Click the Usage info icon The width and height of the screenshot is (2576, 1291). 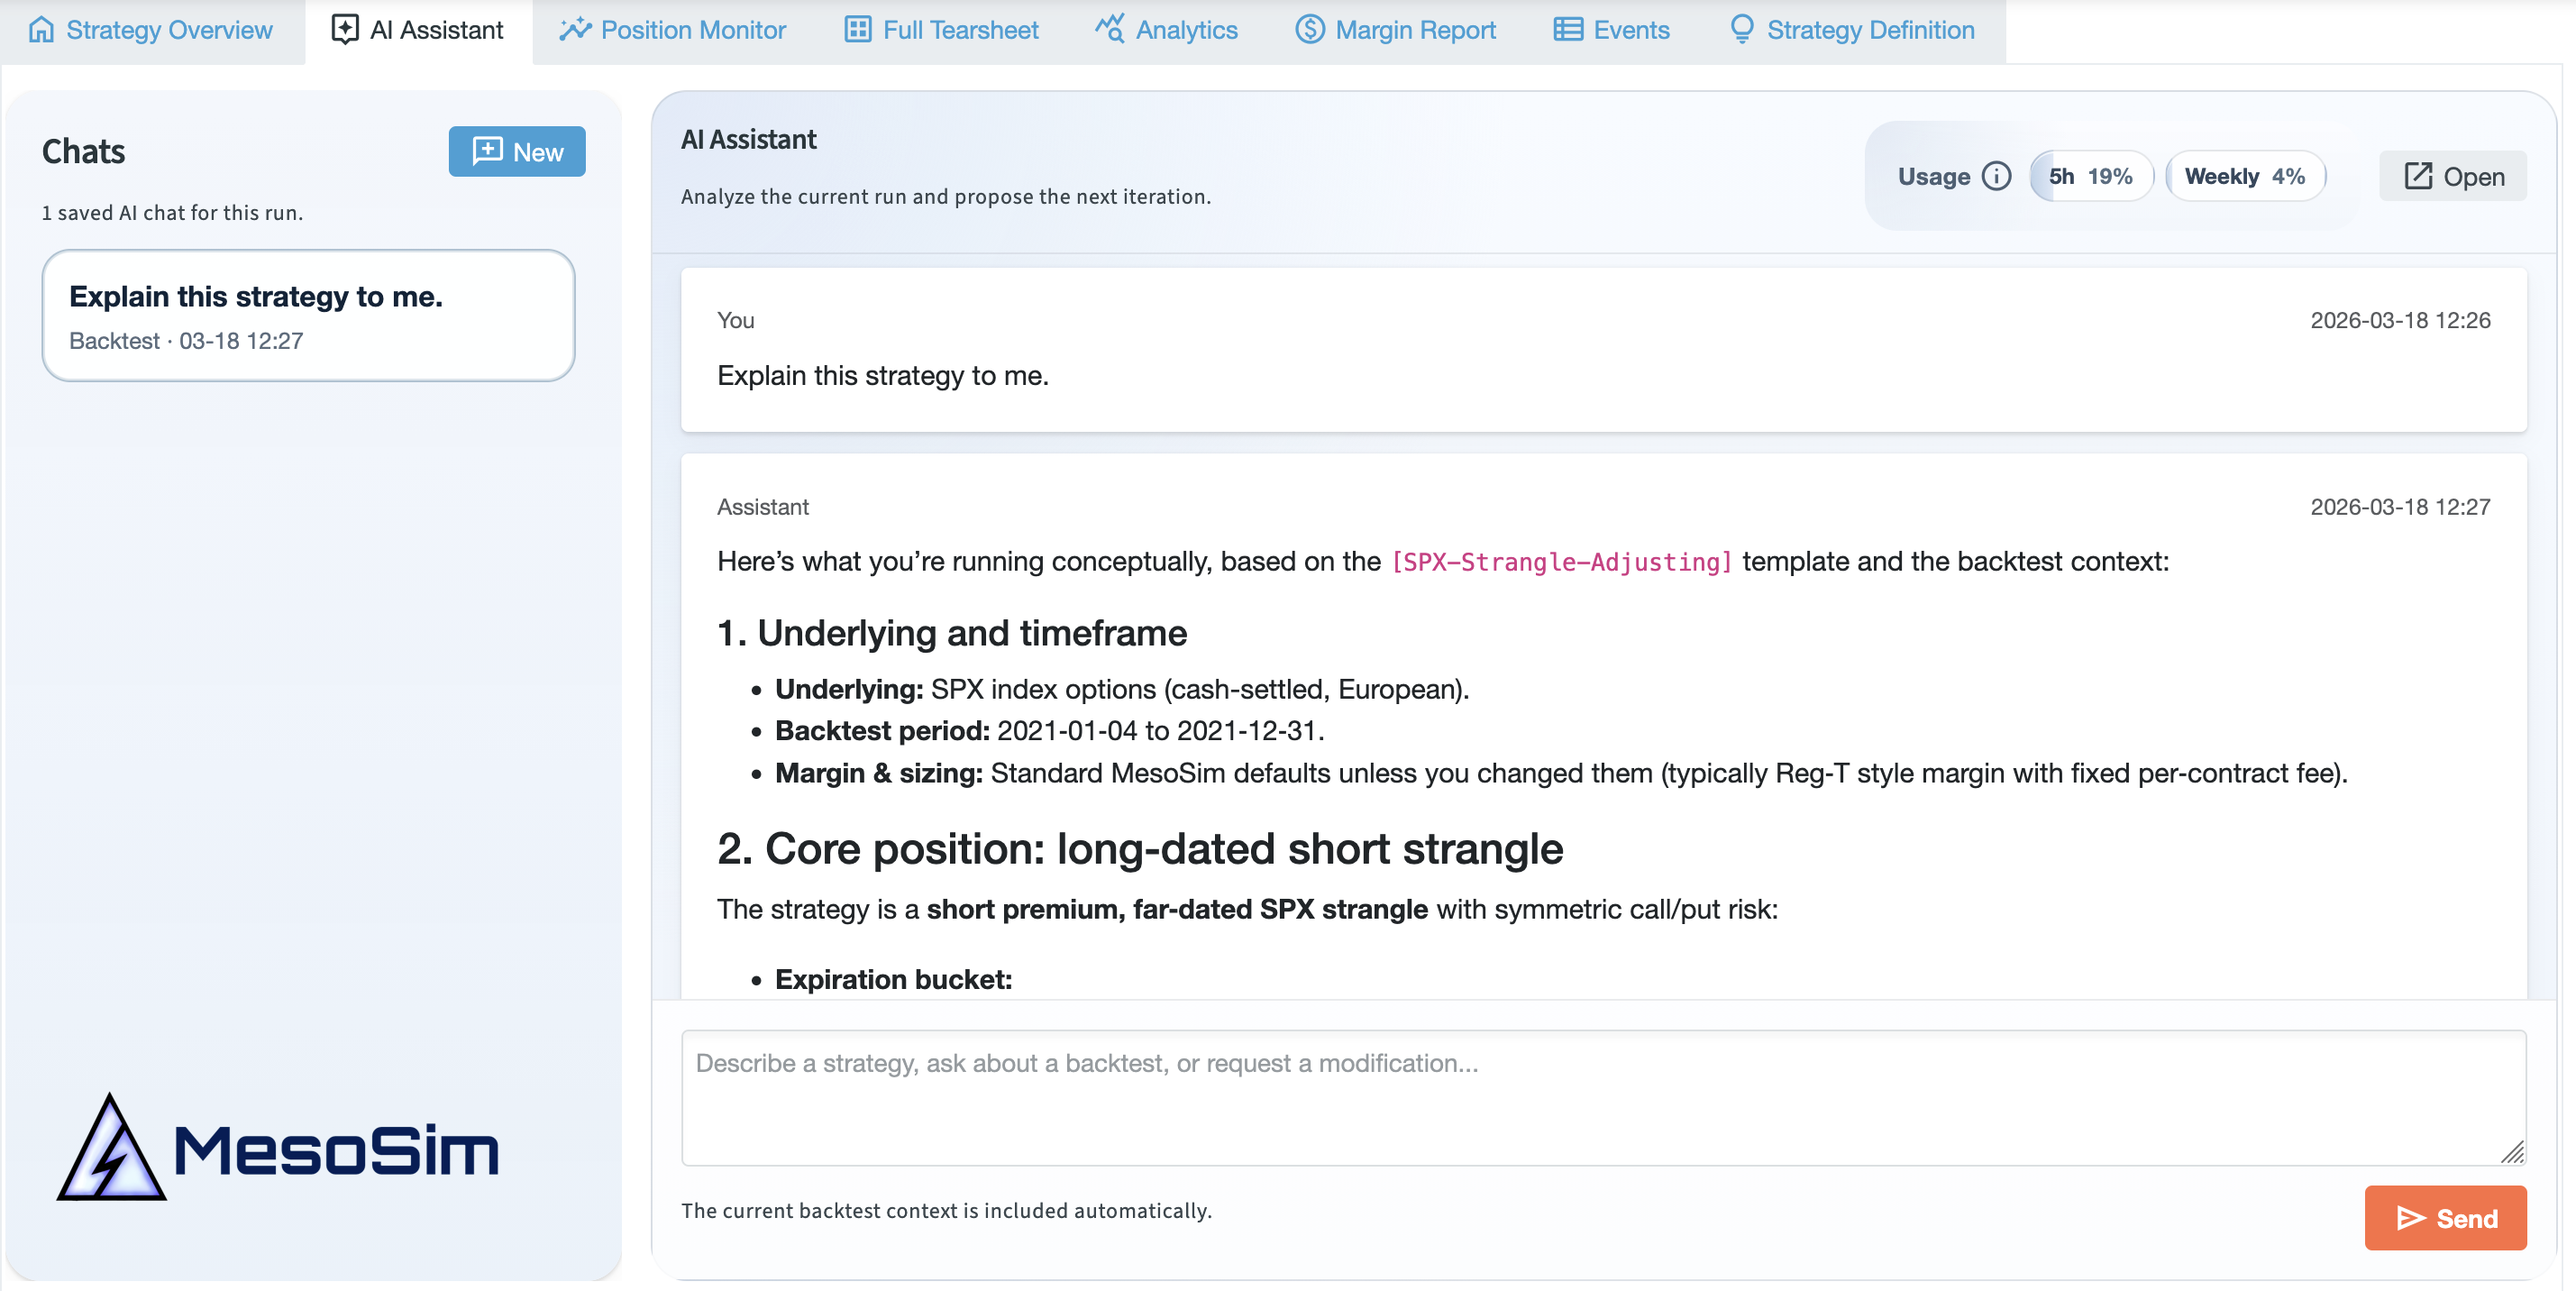click(1997, 176)
